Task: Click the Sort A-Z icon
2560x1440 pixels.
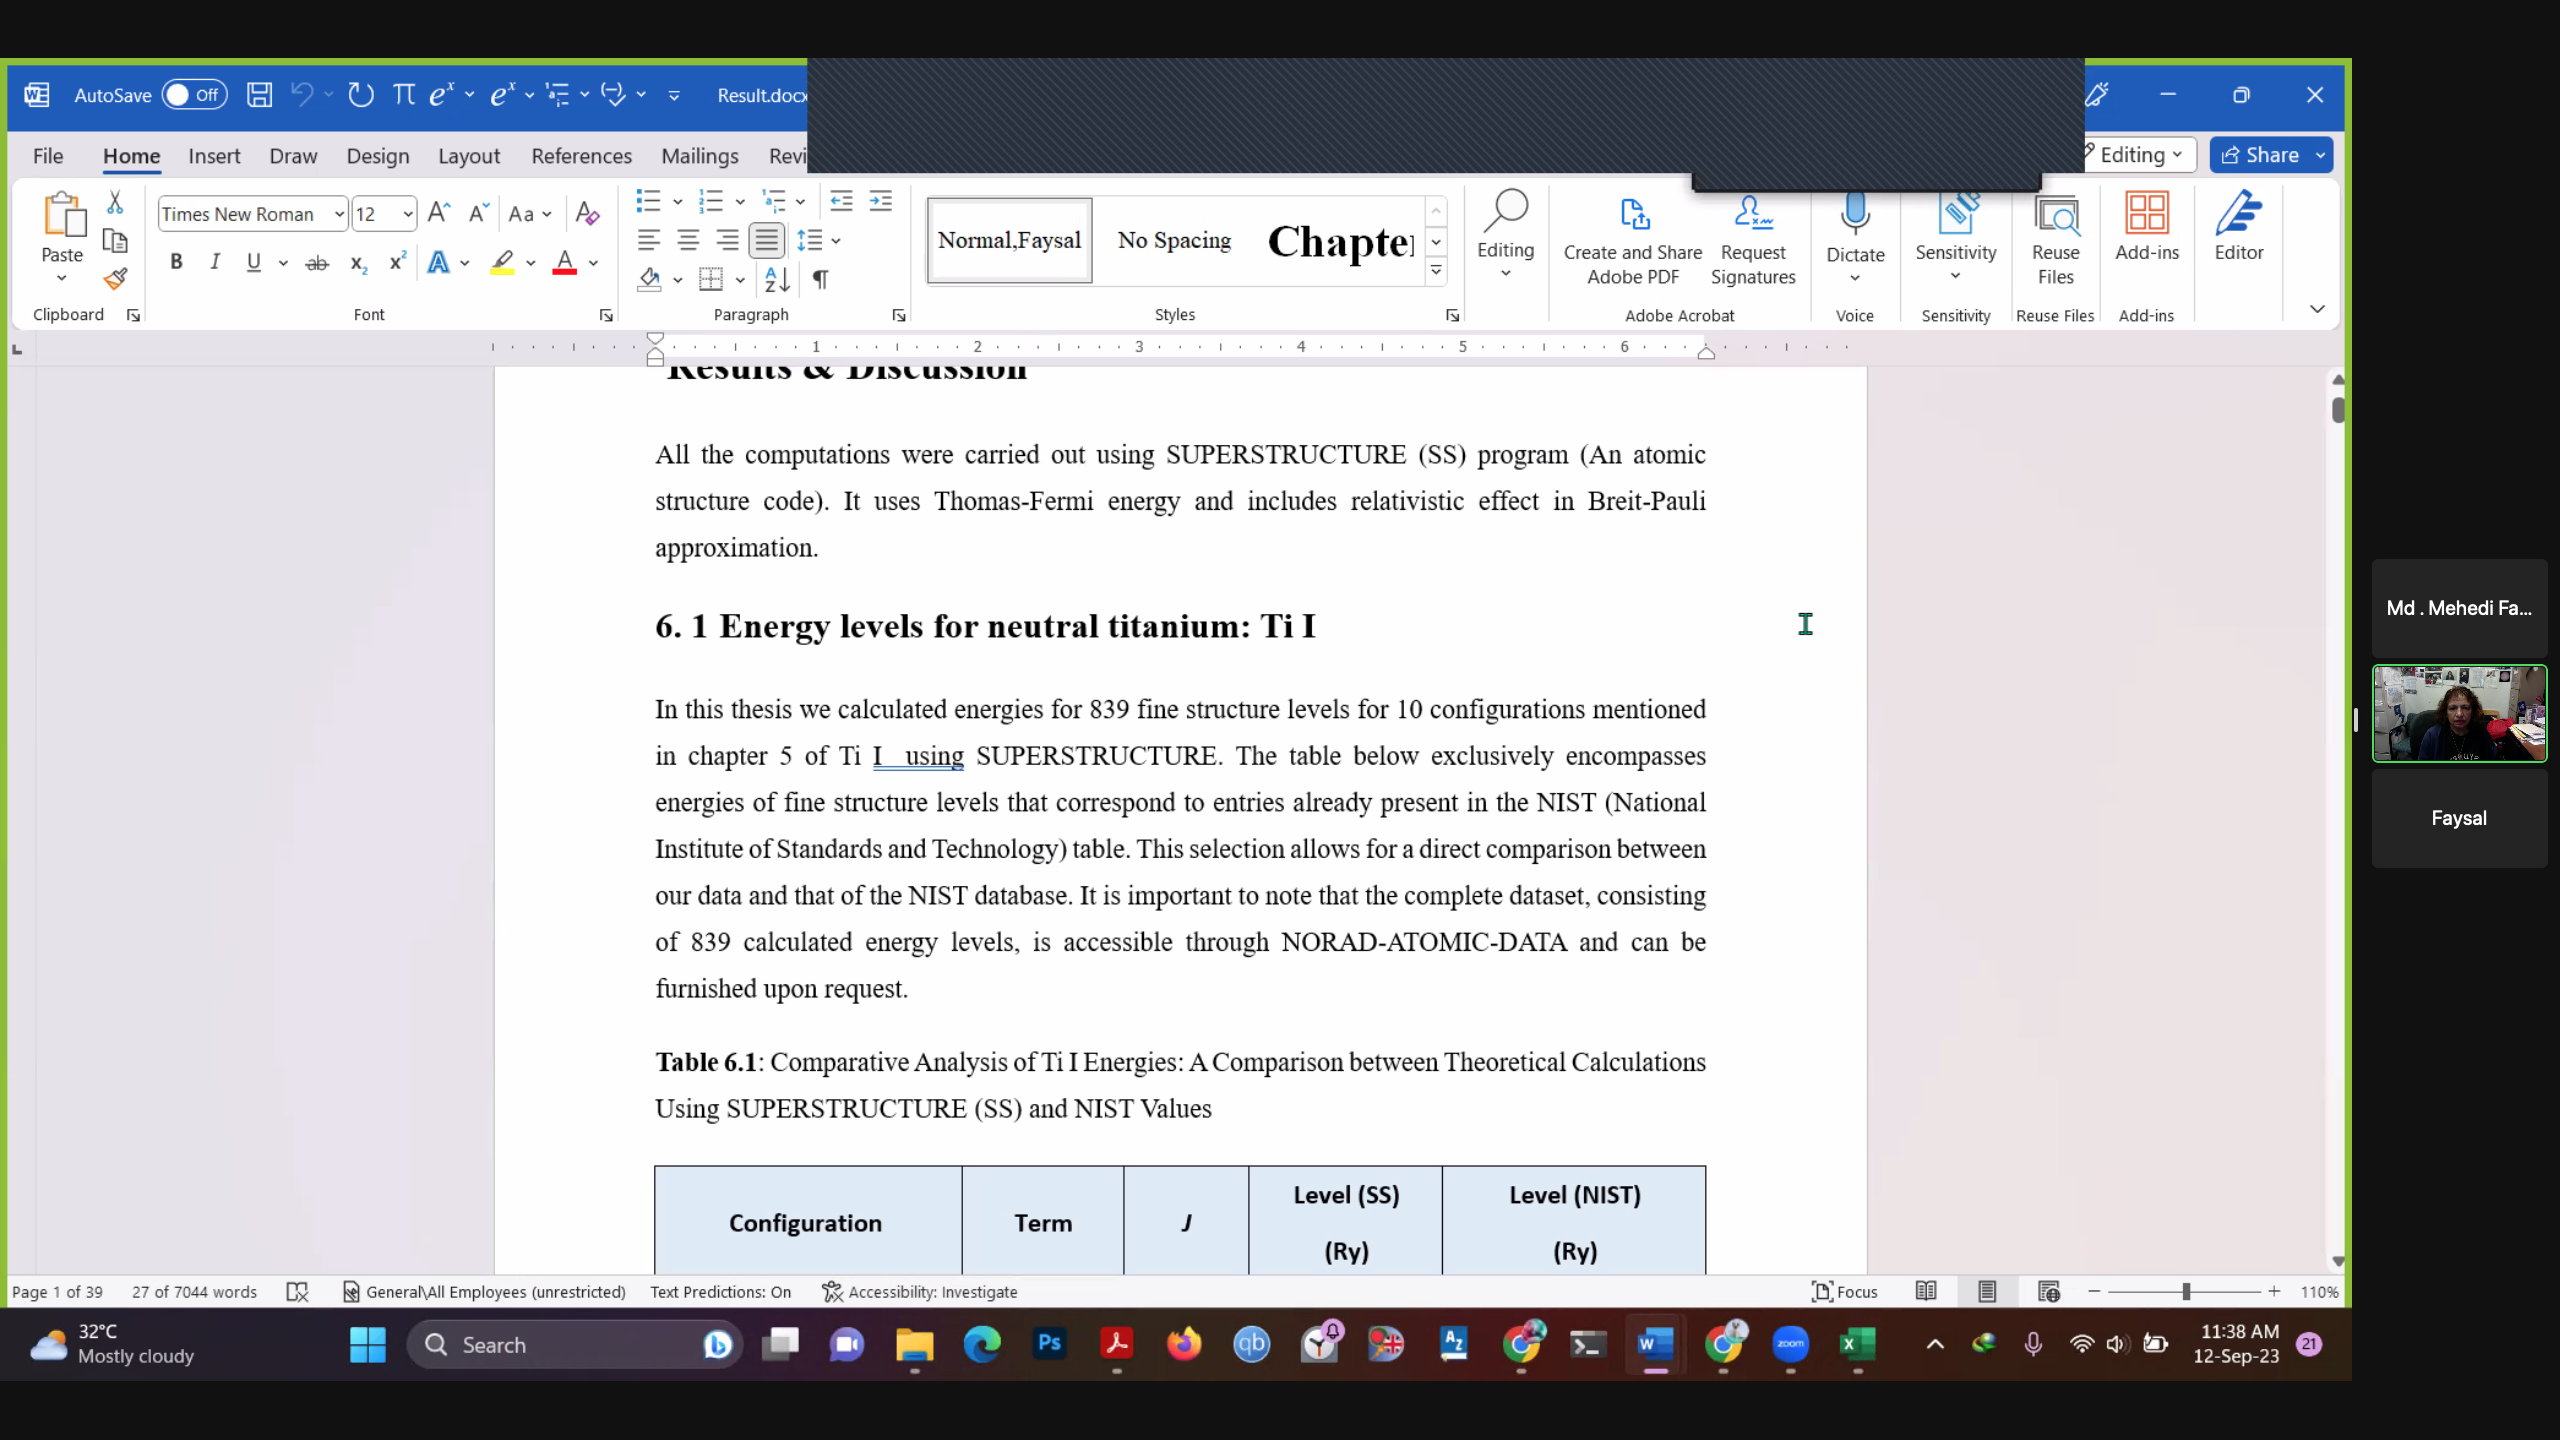Action: (777, 279)
